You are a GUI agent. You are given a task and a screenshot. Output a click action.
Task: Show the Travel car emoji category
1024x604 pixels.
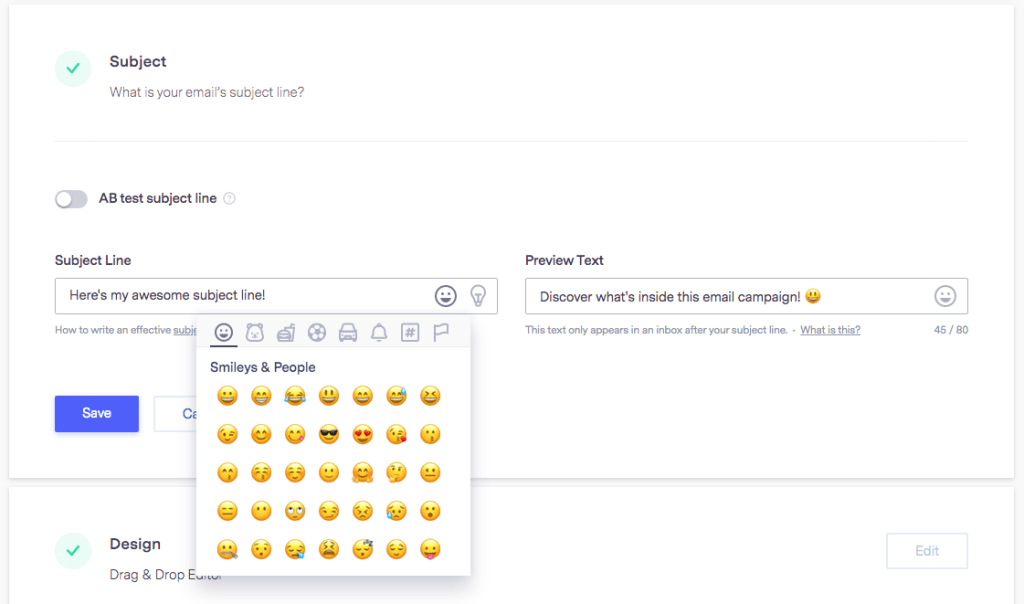(x=348, y=332)
